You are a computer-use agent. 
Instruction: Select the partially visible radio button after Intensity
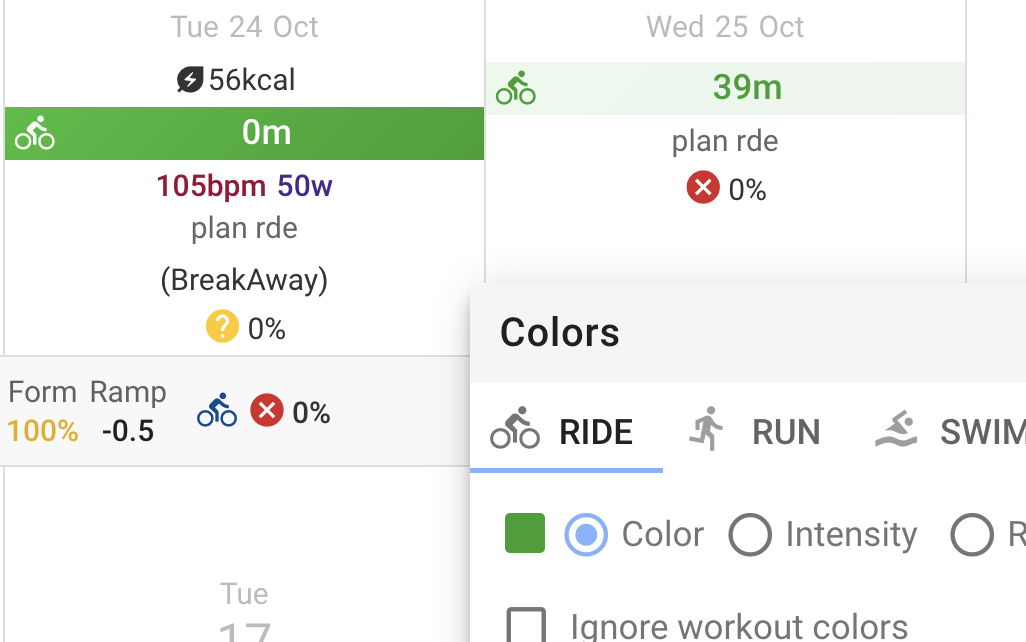pyautogui.click(x=972, y=535)
